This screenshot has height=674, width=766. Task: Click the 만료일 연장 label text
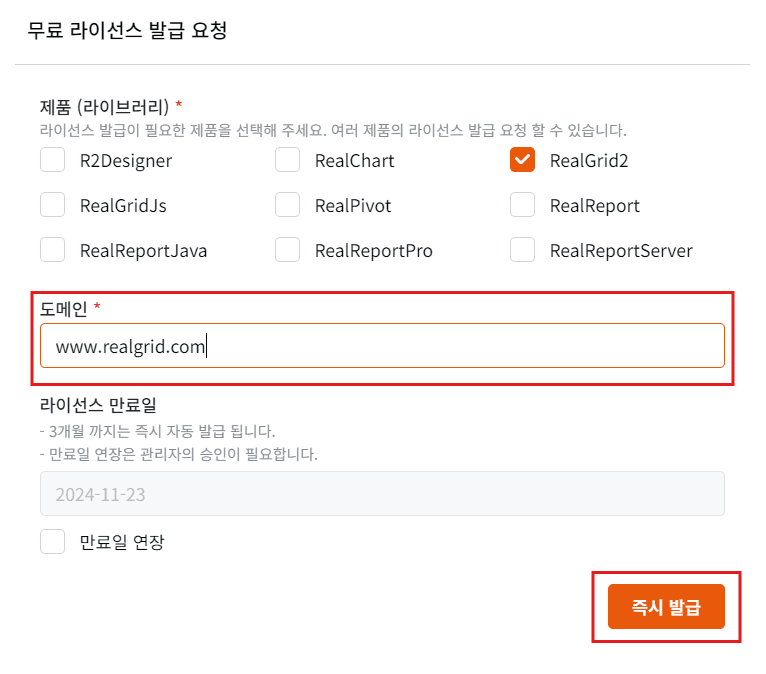pyautogui.click(x=122, y=542)
